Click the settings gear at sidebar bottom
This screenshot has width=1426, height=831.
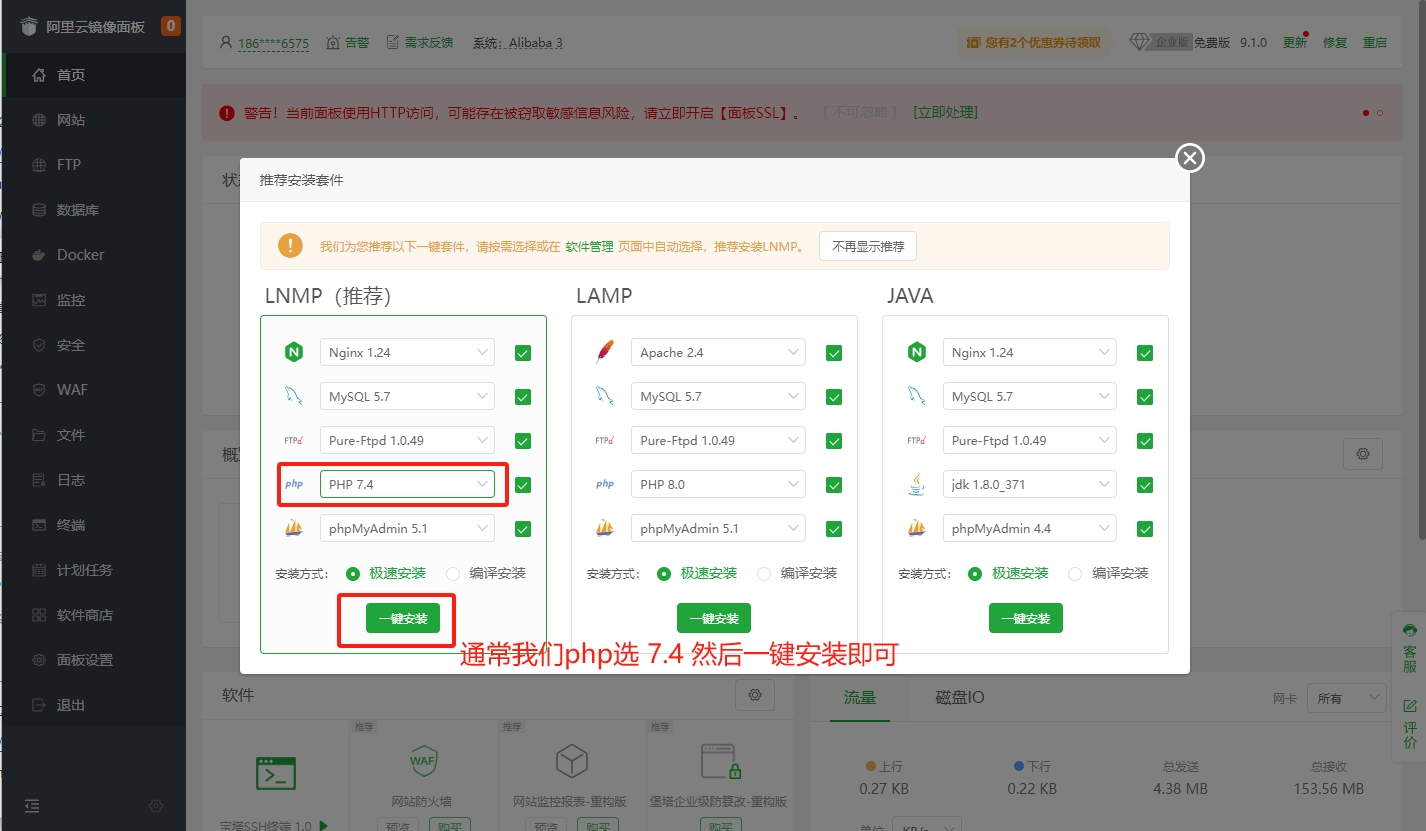pyautogui.click(x=156, y=806)
